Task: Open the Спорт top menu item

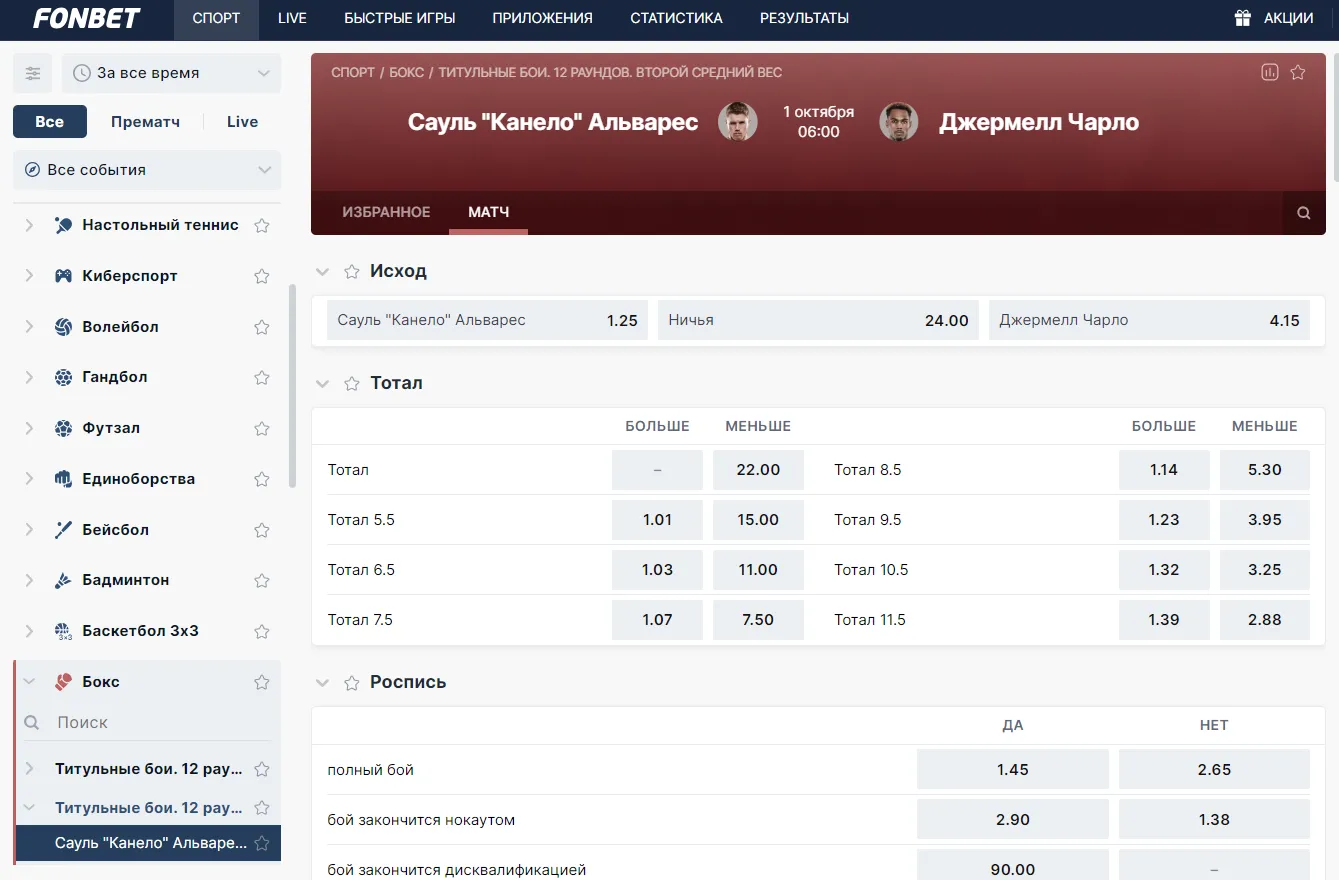Action: [217, 18]
